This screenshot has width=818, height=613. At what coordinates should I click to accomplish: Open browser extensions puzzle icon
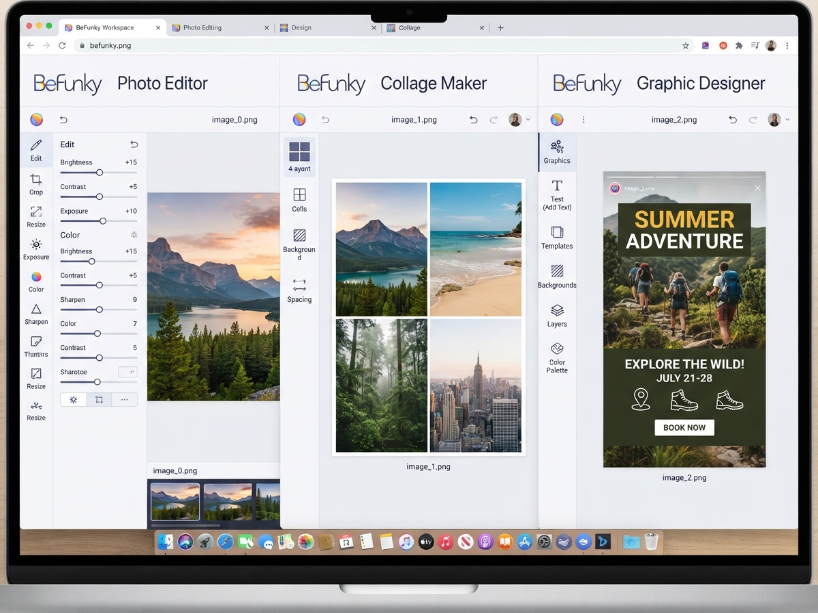coord(739,45)
